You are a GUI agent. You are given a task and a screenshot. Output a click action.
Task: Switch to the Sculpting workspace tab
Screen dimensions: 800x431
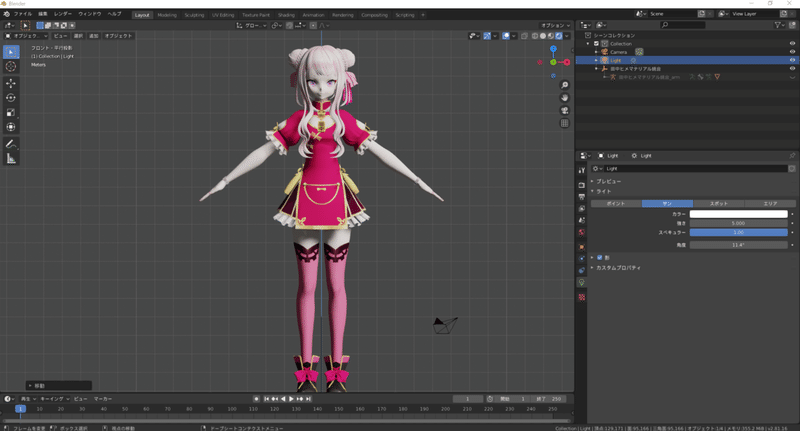194,15
